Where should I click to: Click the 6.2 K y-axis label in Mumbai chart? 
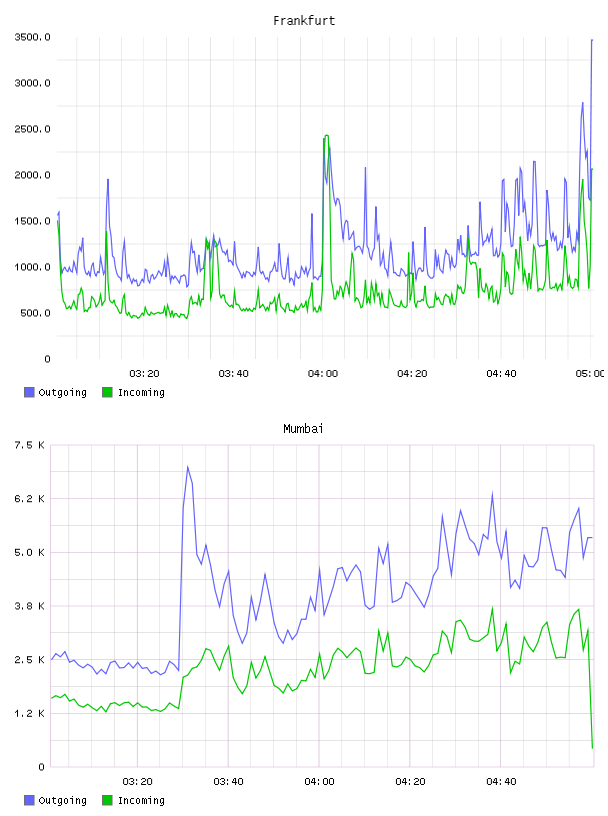30,499
